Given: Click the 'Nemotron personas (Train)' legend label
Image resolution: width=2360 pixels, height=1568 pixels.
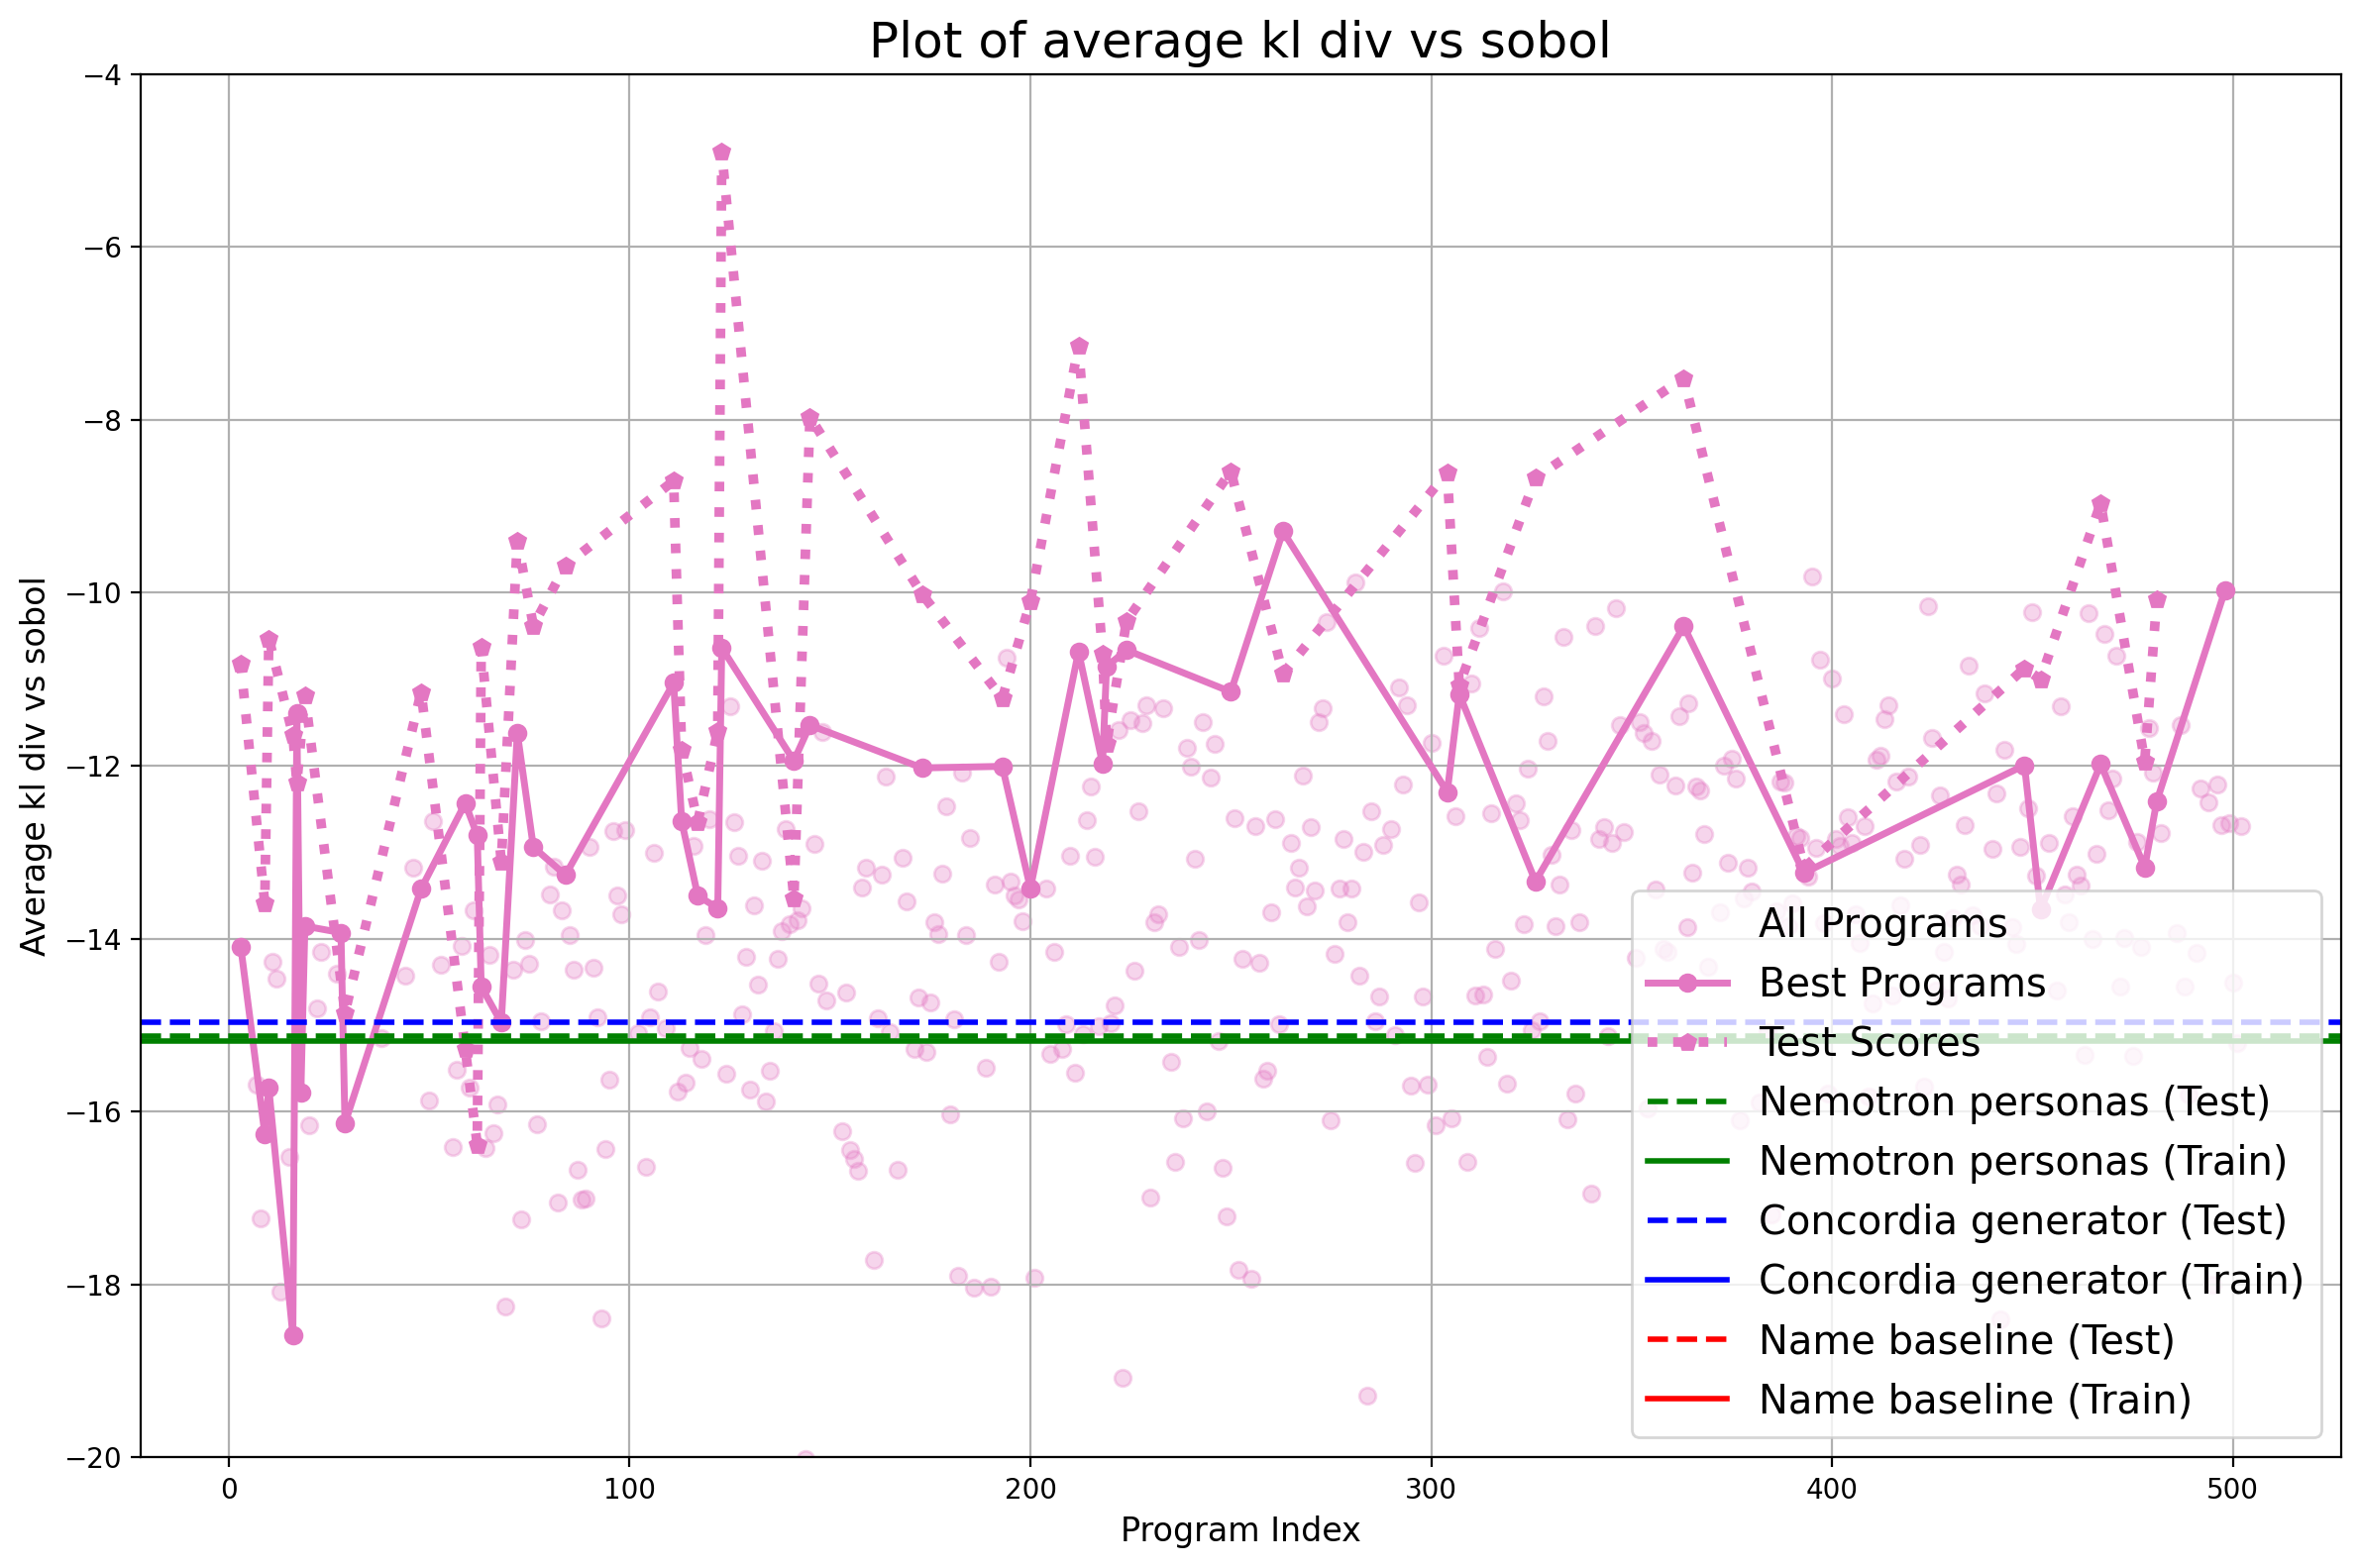Looking at the screenshot, I should (x=2022, y=1161).
